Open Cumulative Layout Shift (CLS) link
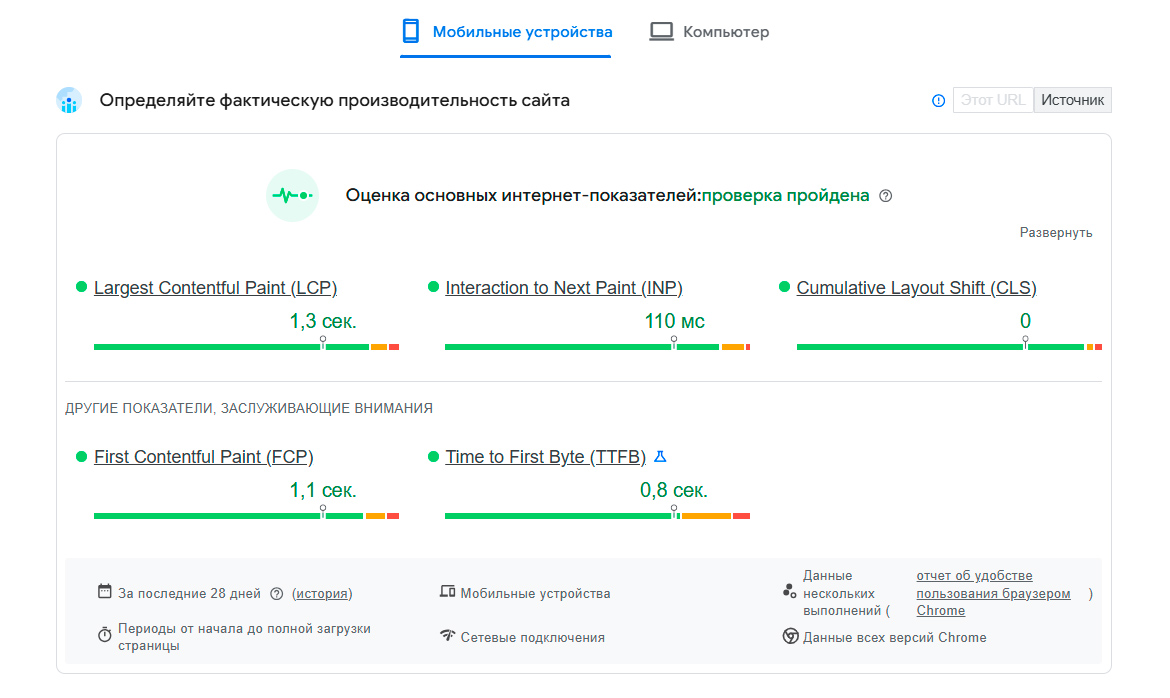Viewport: 1170px width, 698px height. [x=916, y=288]
